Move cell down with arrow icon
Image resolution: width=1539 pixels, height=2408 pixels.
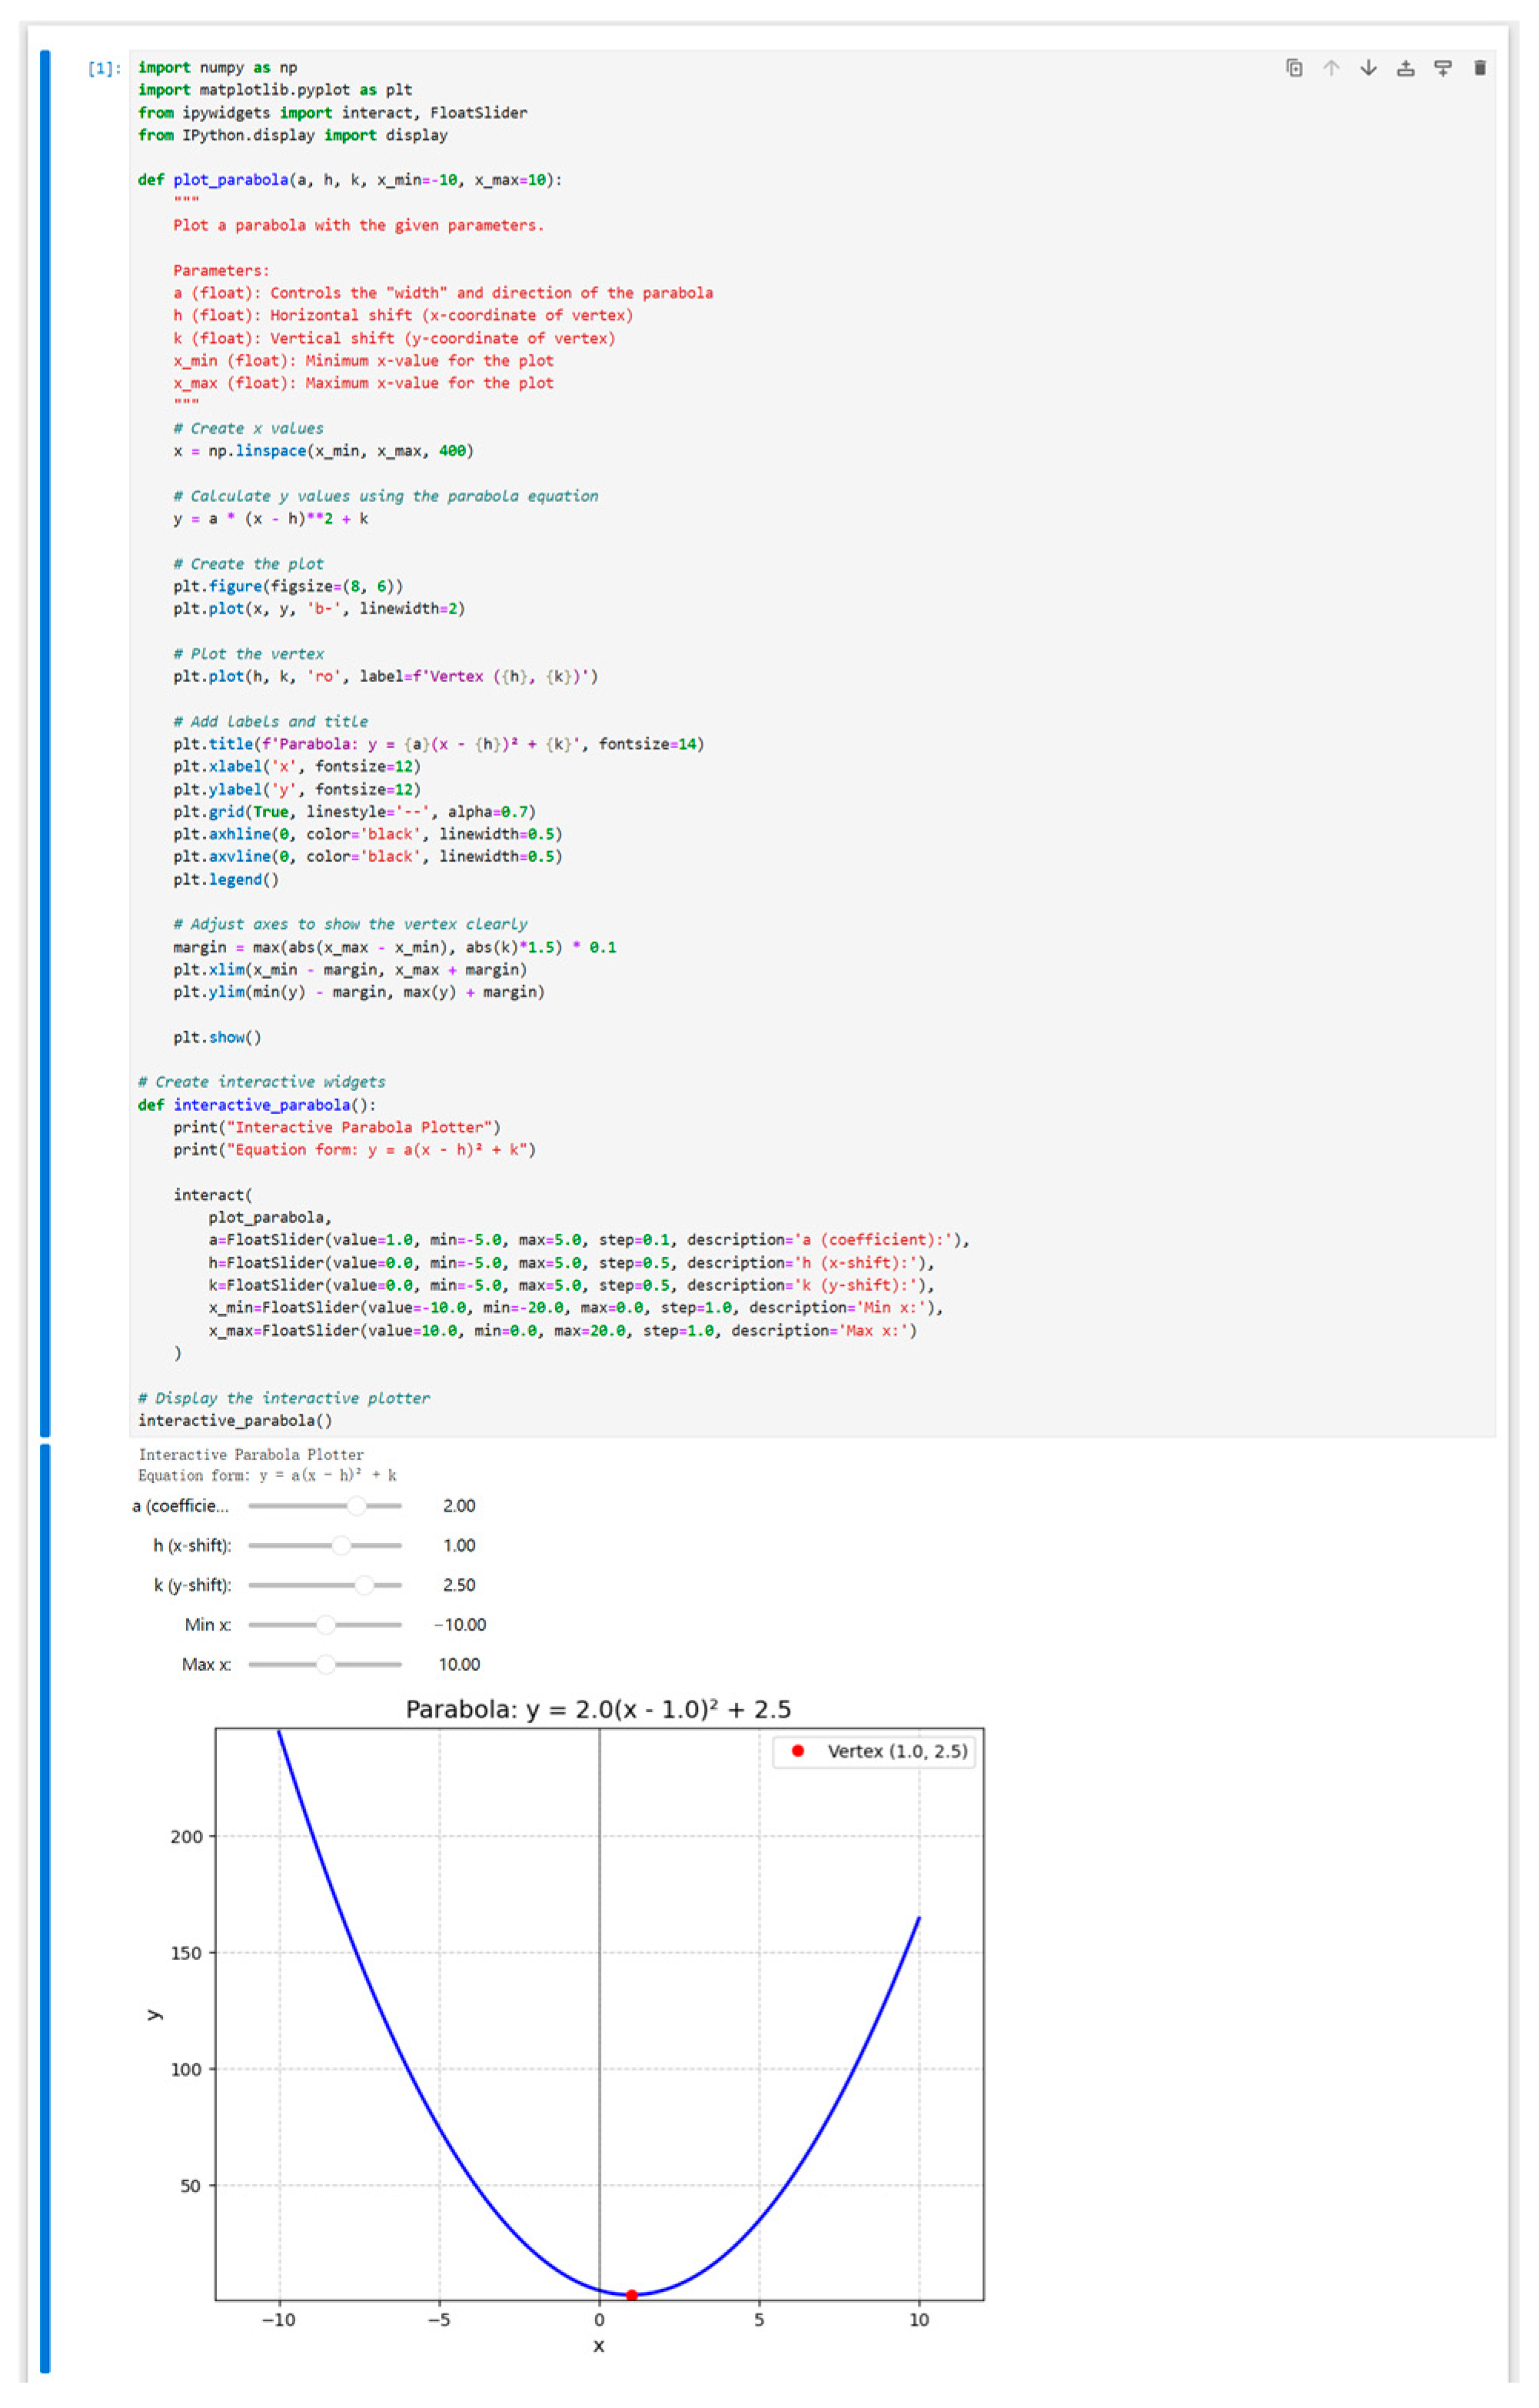(1368, 68)
